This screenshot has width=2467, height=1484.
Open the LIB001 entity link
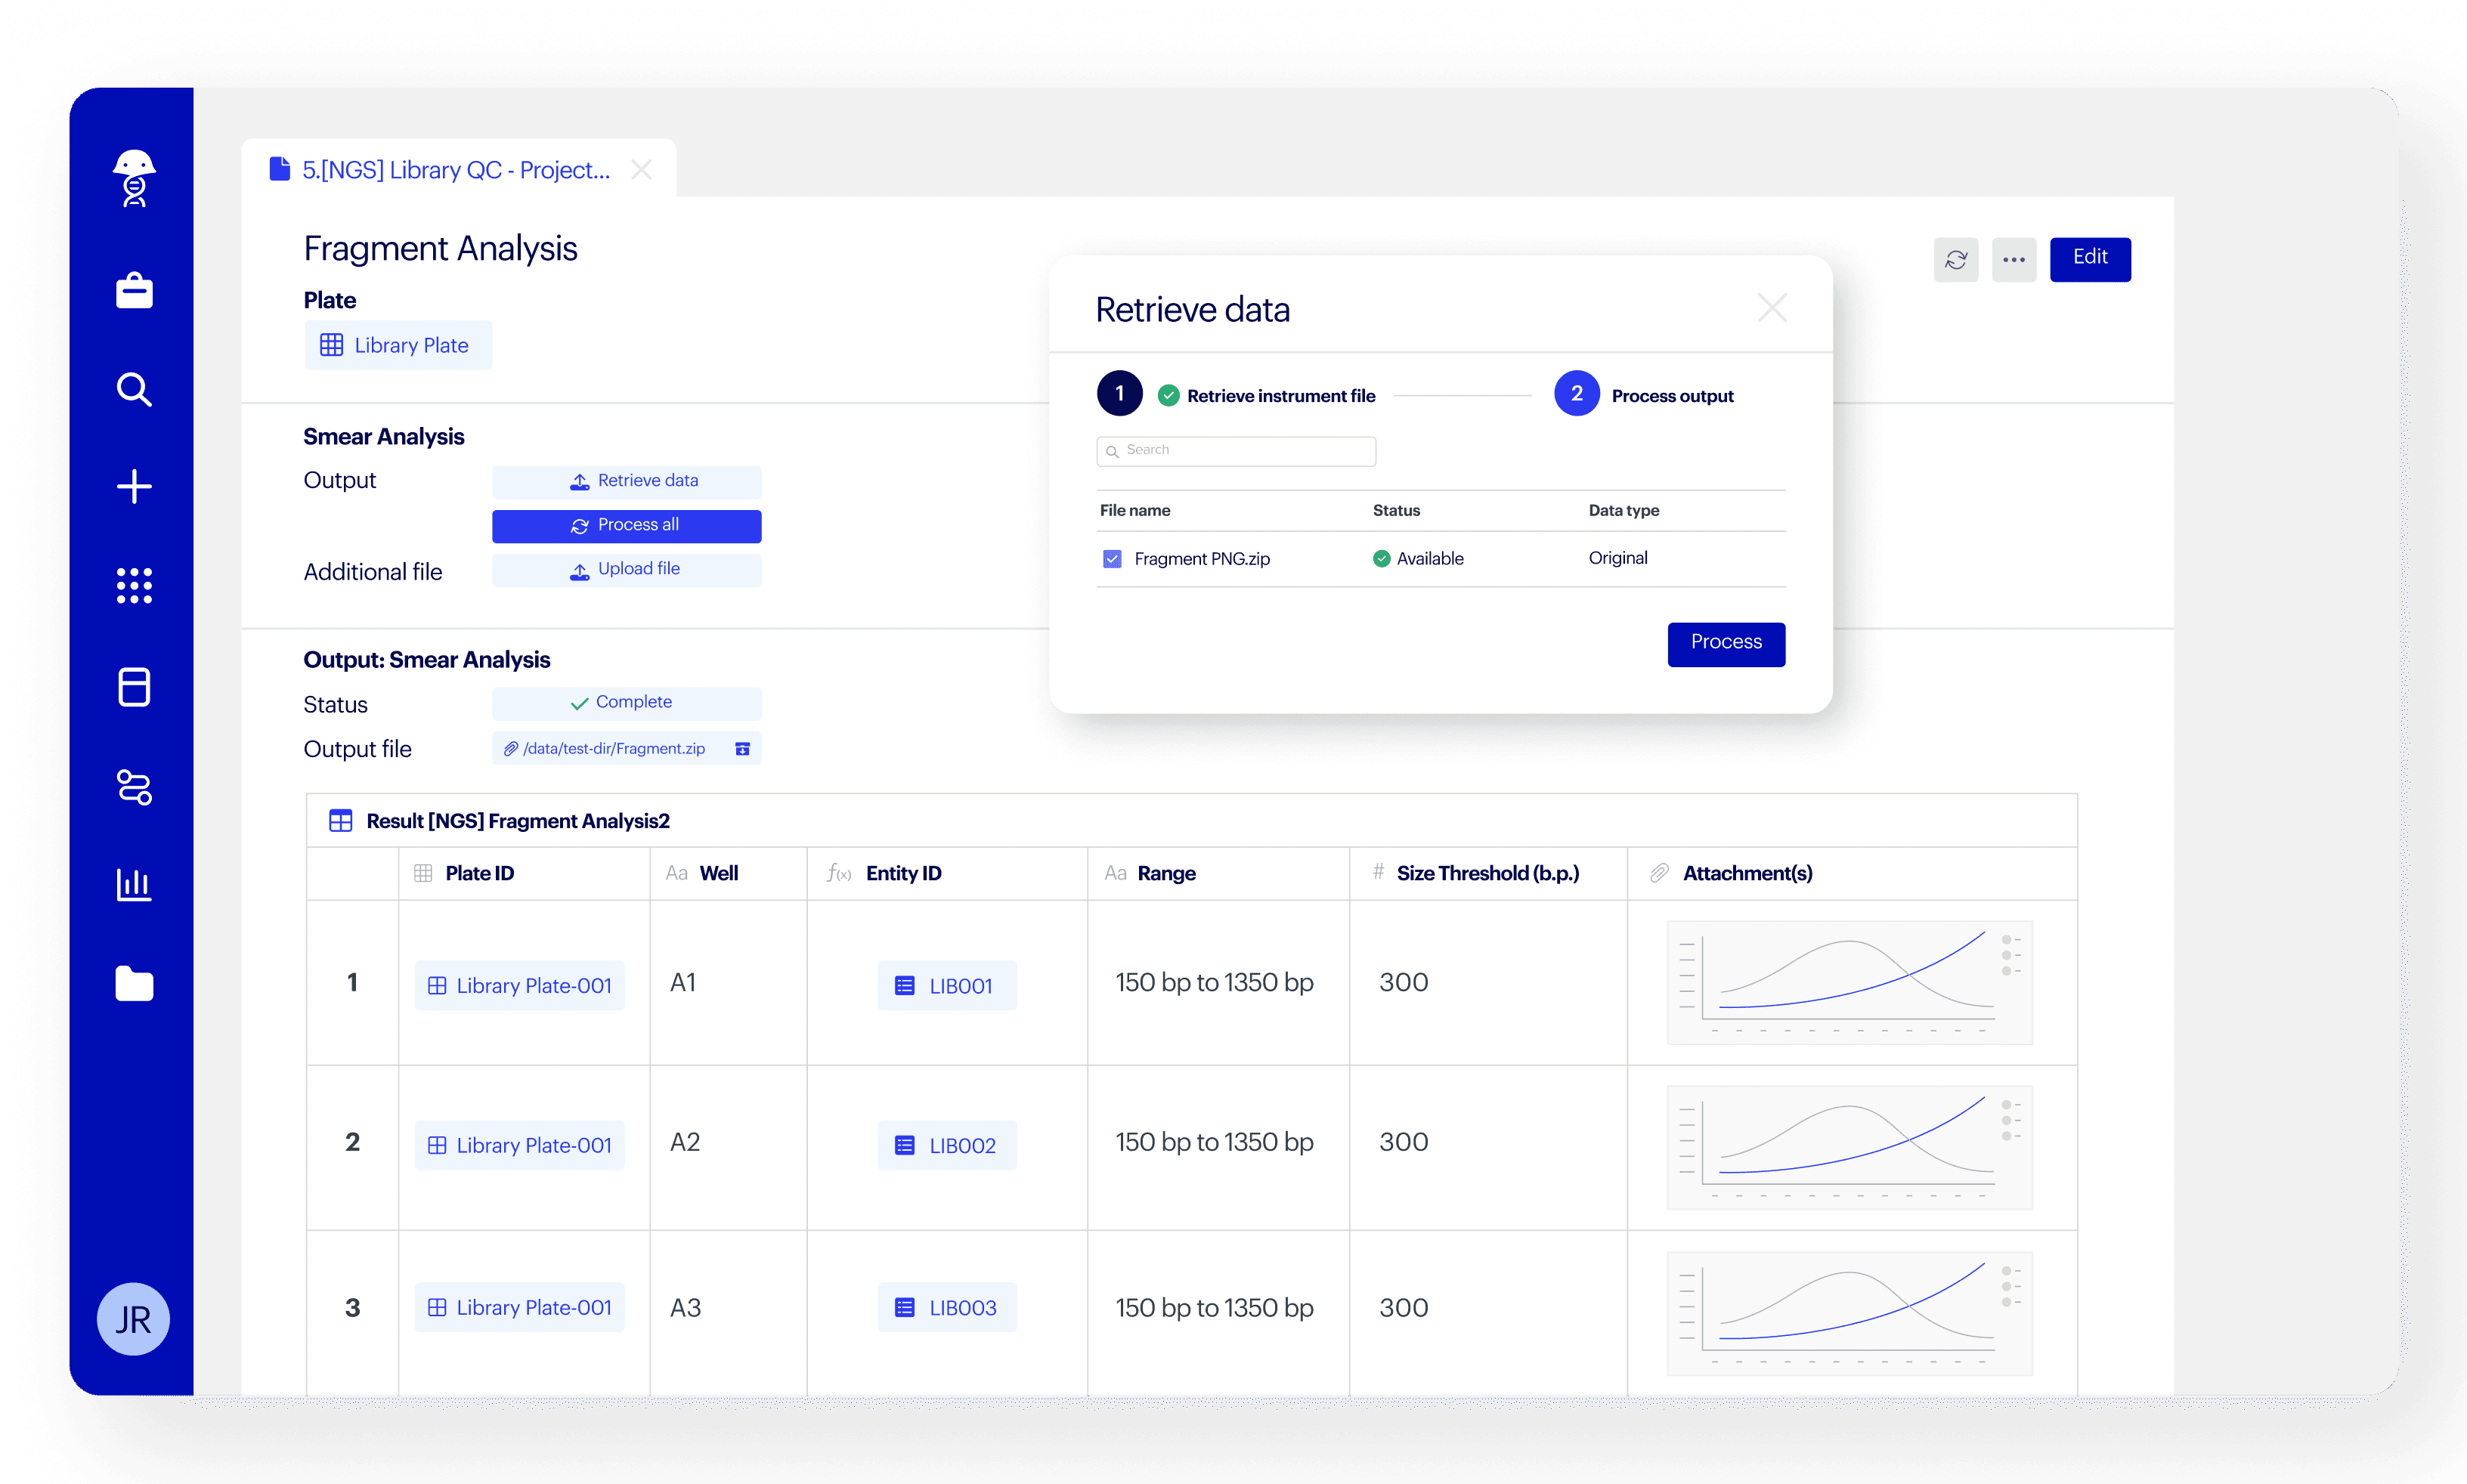coord(946,986)
